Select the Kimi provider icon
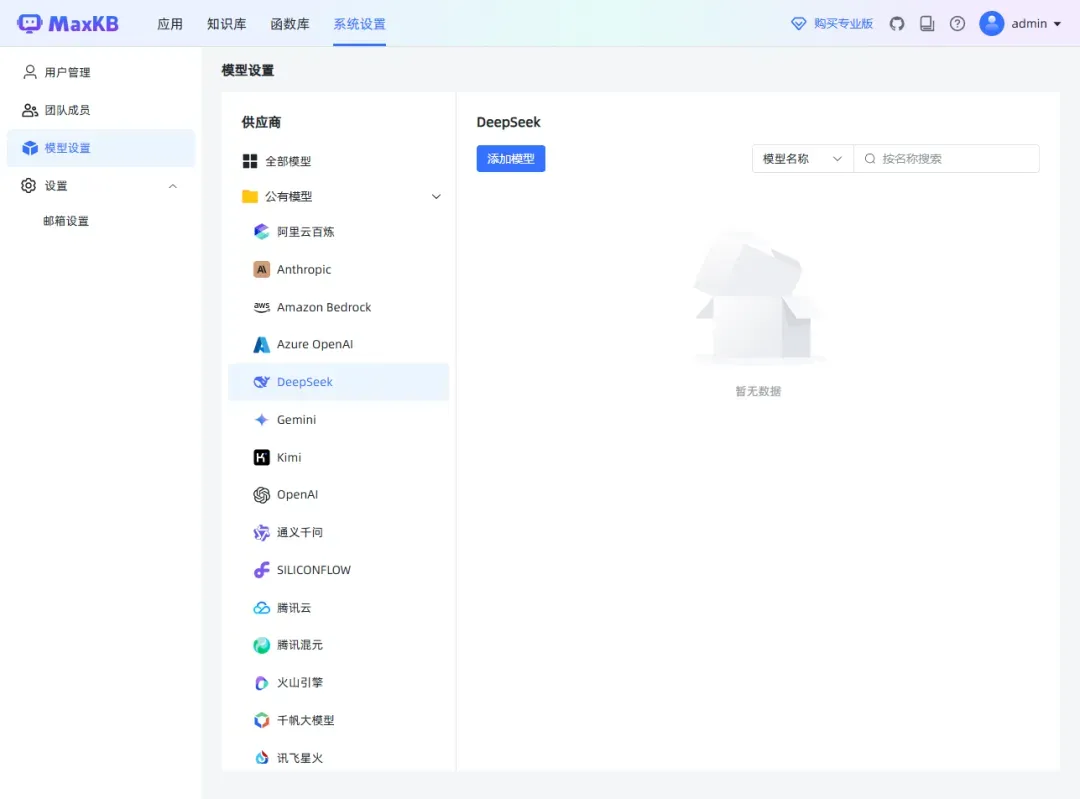The height and width of the screenshot is (799, 1080). tap(262, 458)
